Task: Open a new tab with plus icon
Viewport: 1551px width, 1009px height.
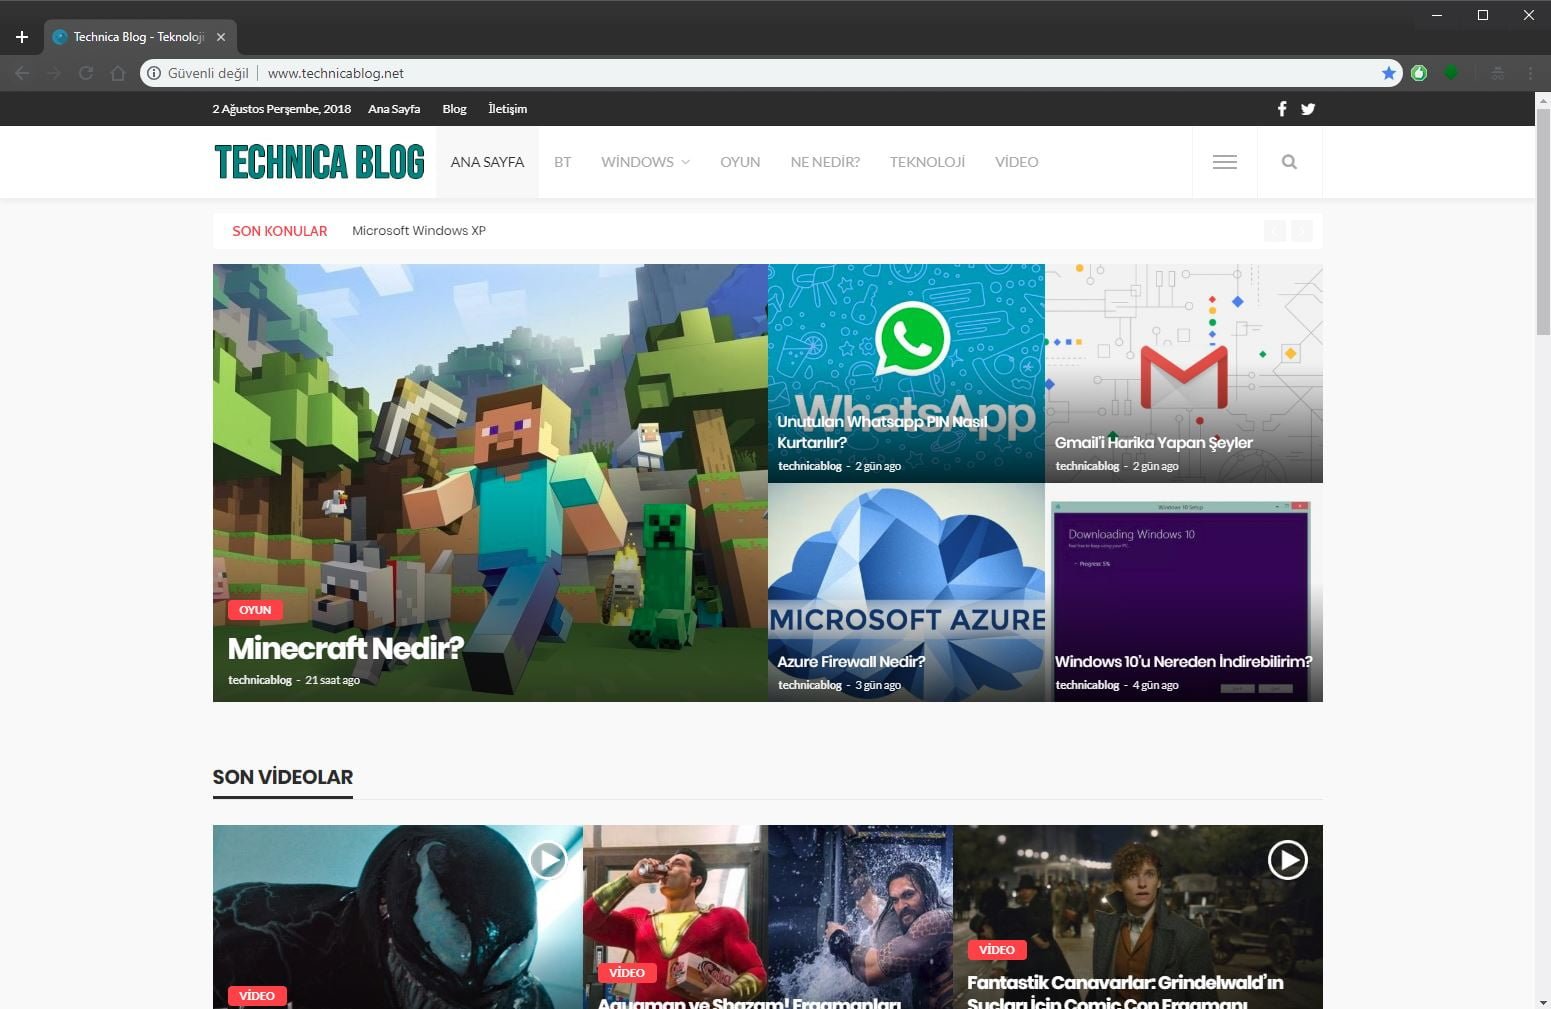Action: (x=22, y=37)
